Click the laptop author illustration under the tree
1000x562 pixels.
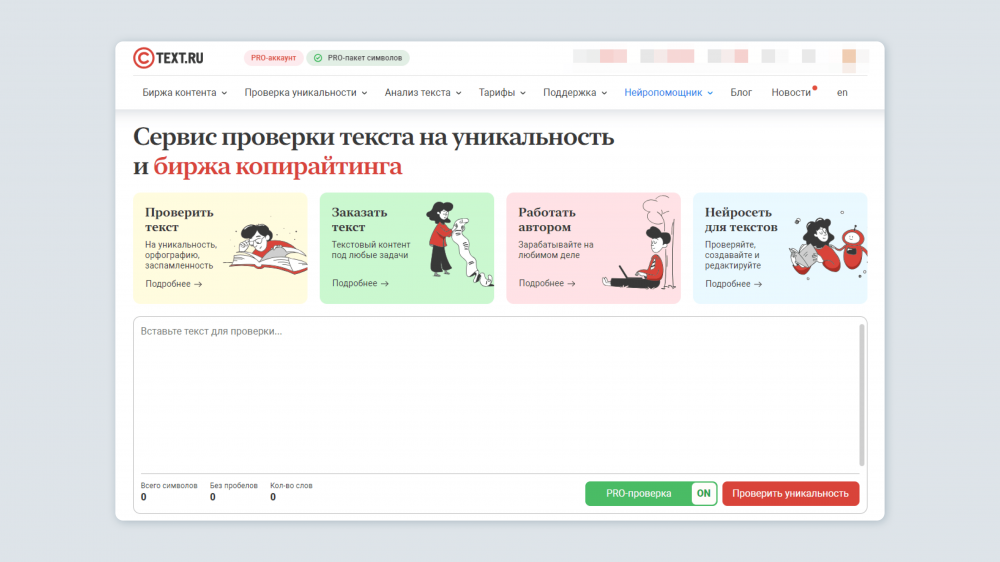point(640,243)
